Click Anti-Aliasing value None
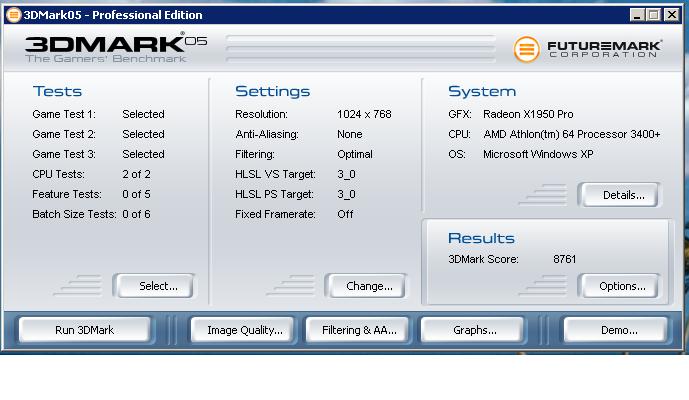 [350, 134]
